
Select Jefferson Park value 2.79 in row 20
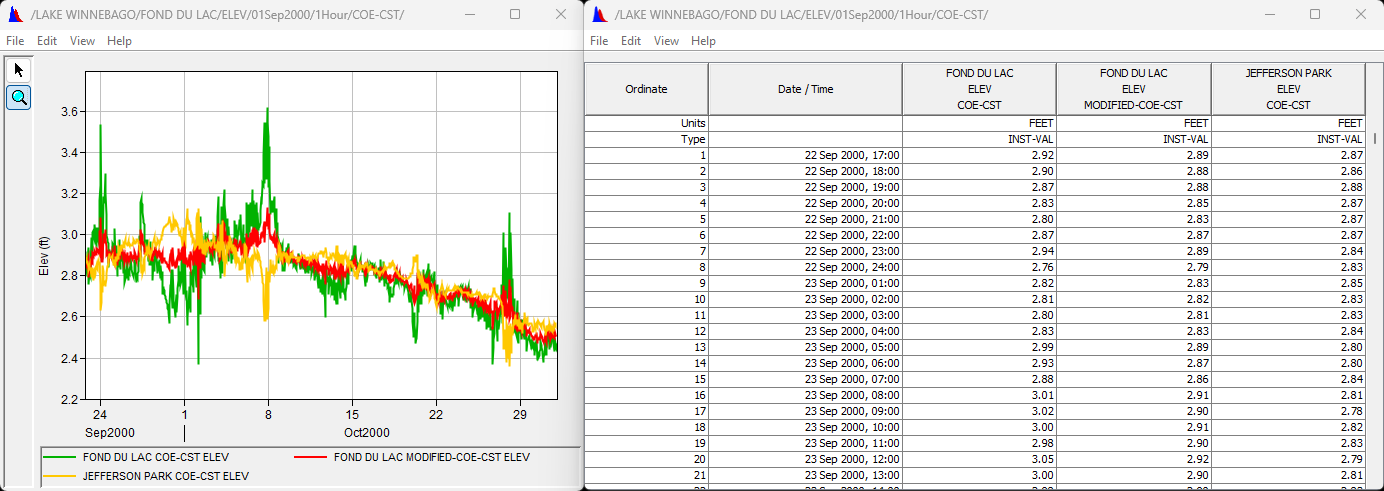(1288, 459)
